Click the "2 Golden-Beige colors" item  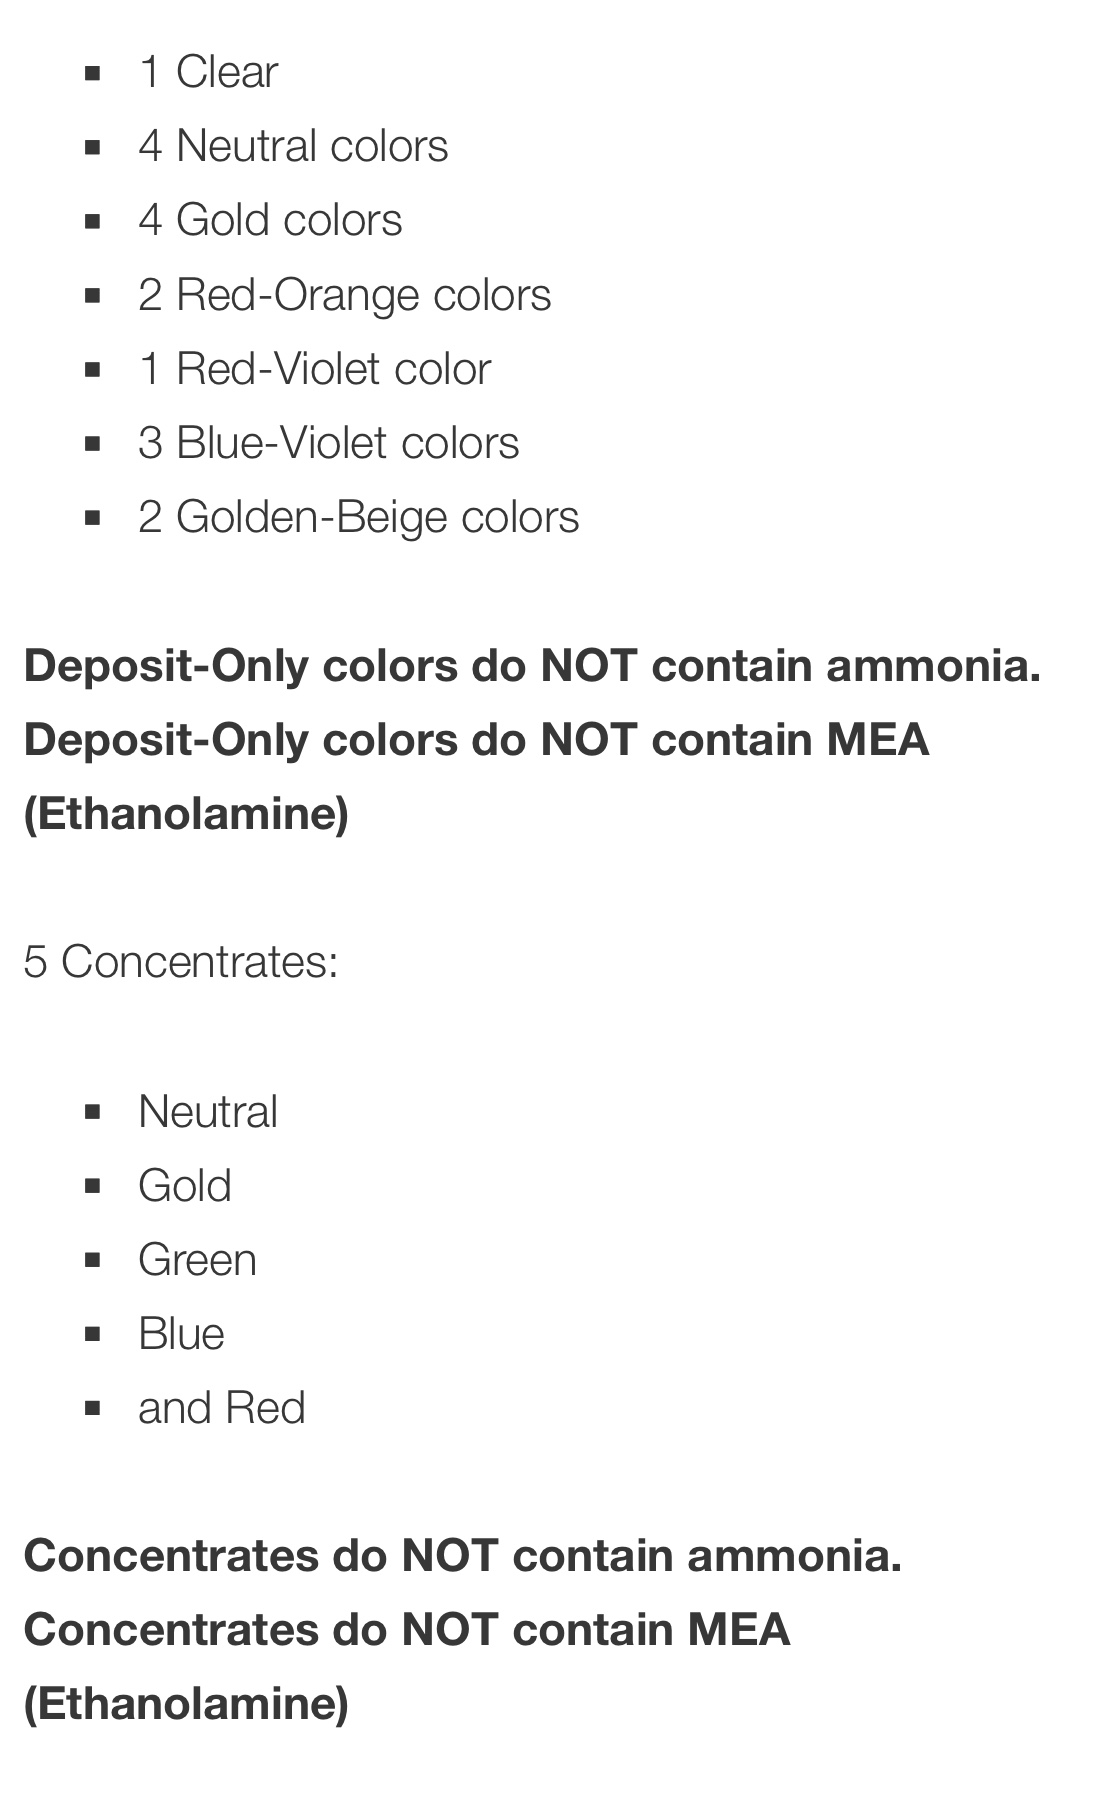pyautogui.click(x=358, y=517)
